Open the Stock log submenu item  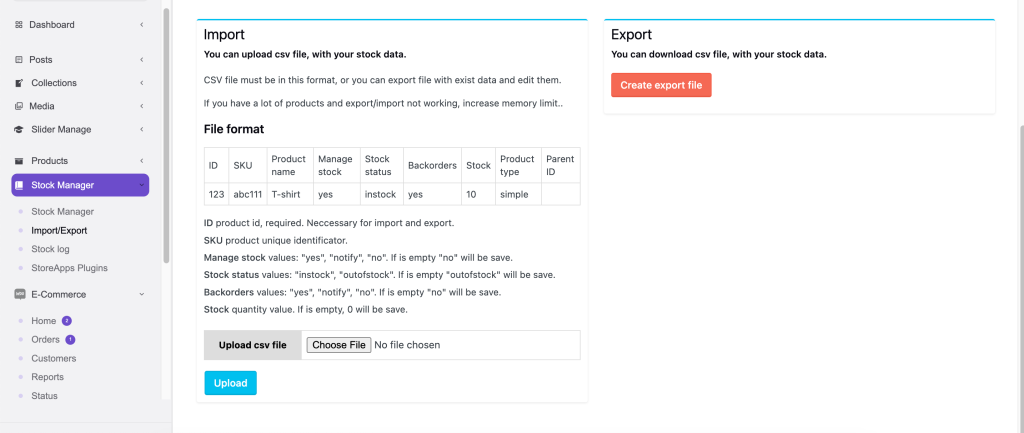coord(51,249)
